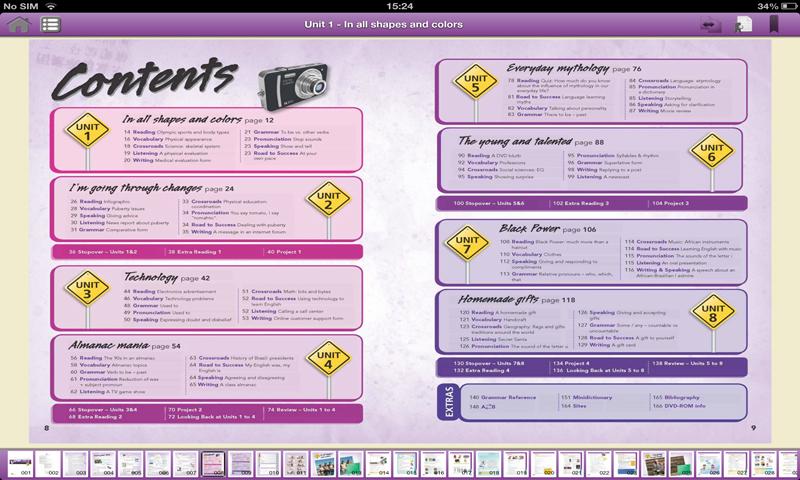Select page thumbnail 014
The image size is (800, 480).
(x=378, y=464)
